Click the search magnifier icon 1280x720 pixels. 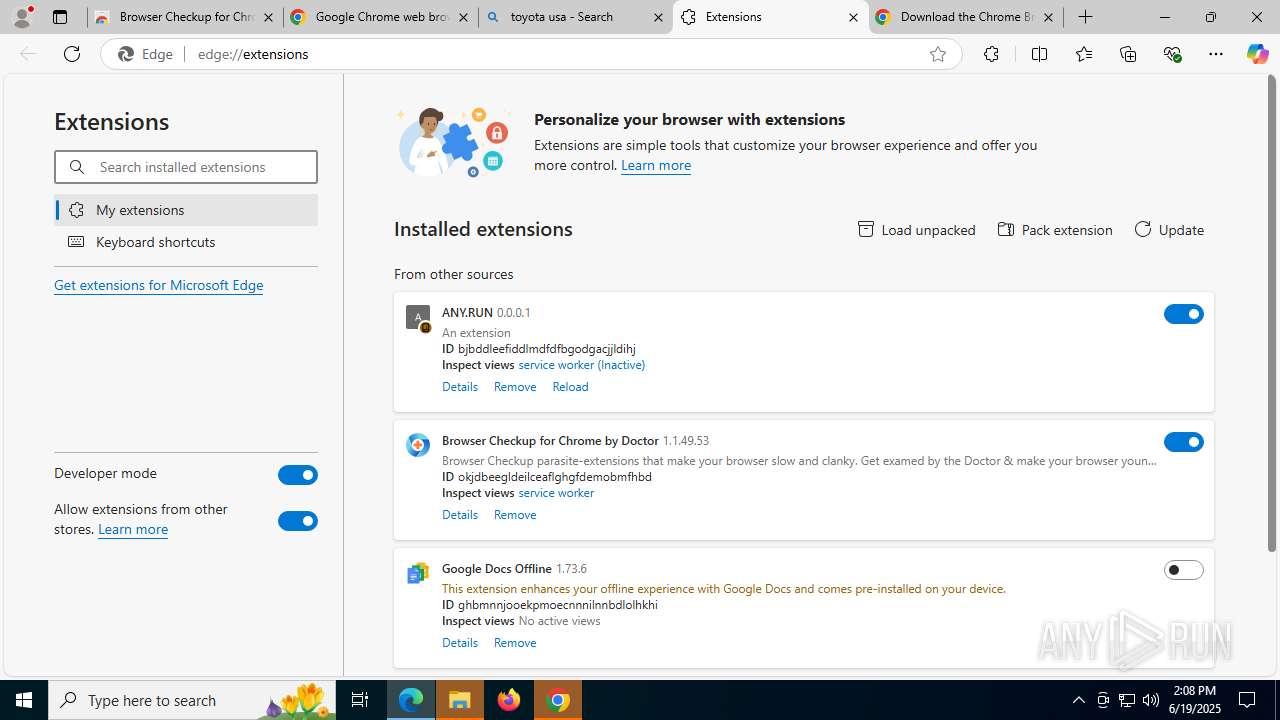pyautogui.click(x=77, y=167)
